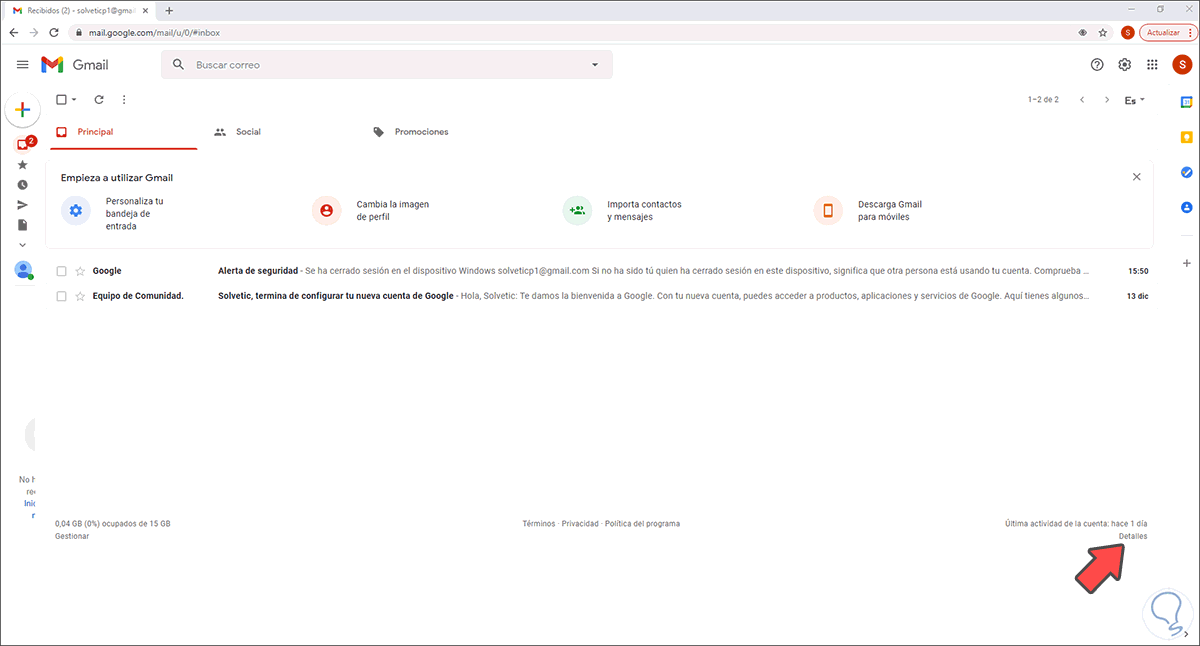Select checkbox for Equipo de Comunidad email

click(61, 296)
